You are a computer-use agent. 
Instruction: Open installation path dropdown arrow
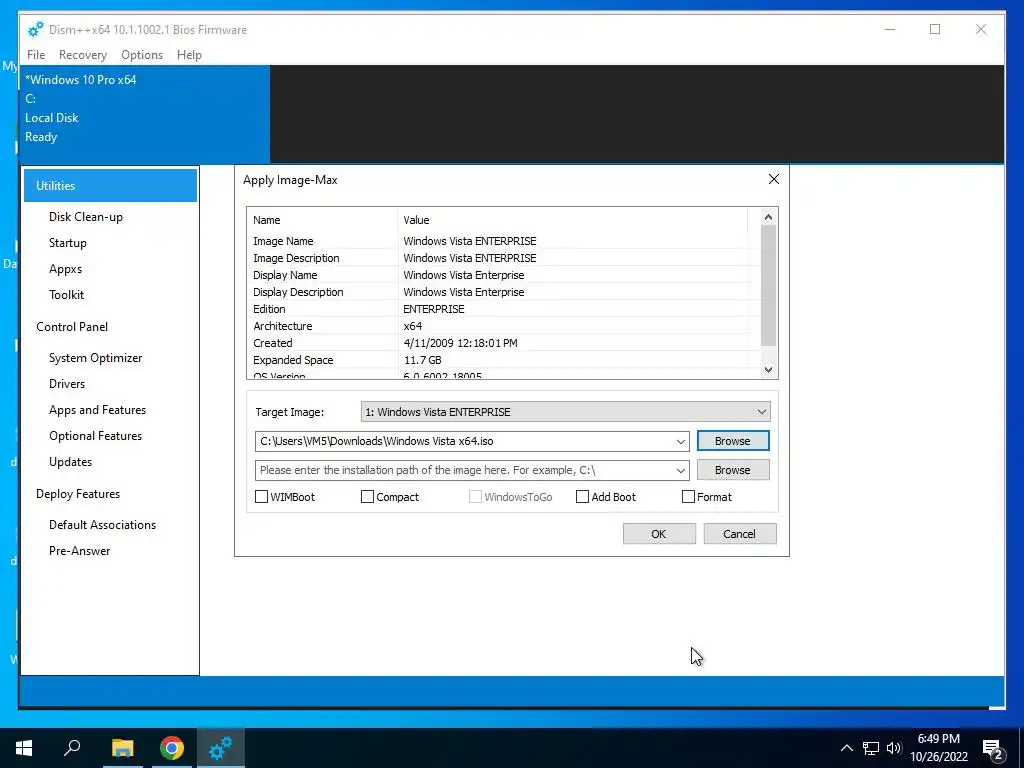point(680,470)
